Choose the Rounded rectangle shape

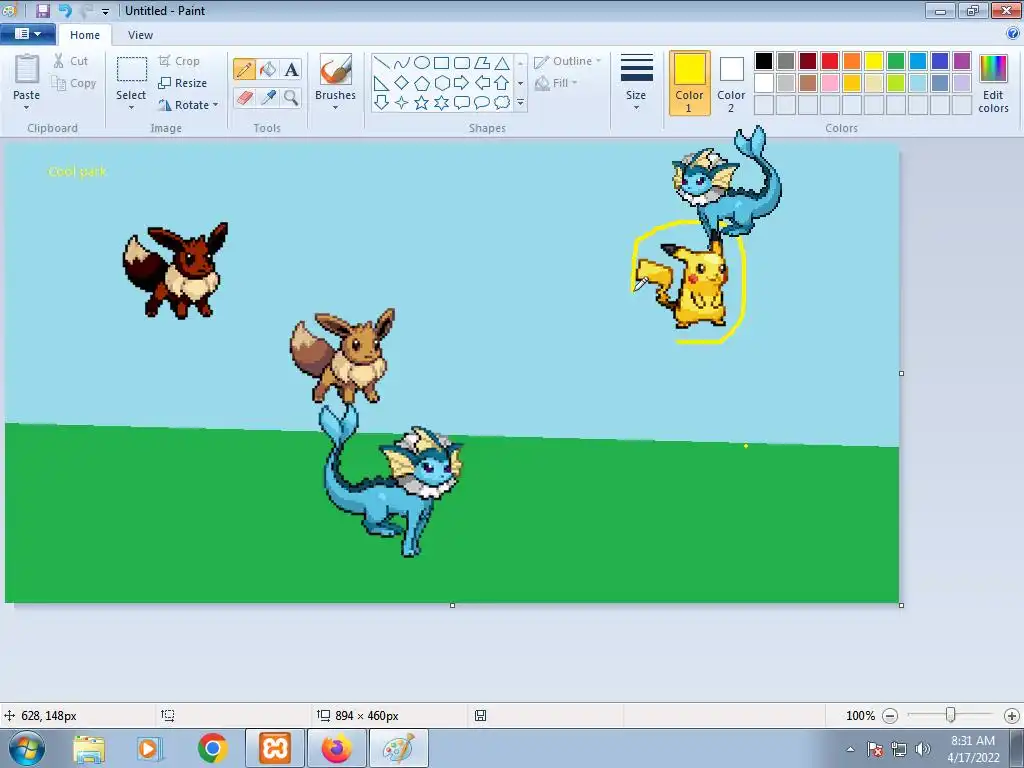tap(462, 63)
